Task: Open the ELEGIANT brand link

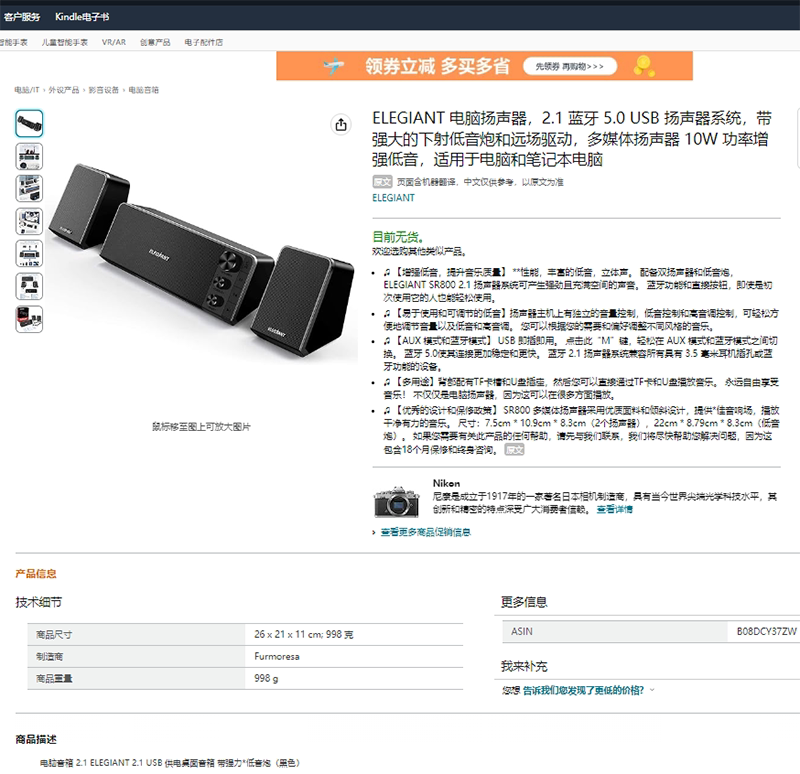Action: coord(393,198)
